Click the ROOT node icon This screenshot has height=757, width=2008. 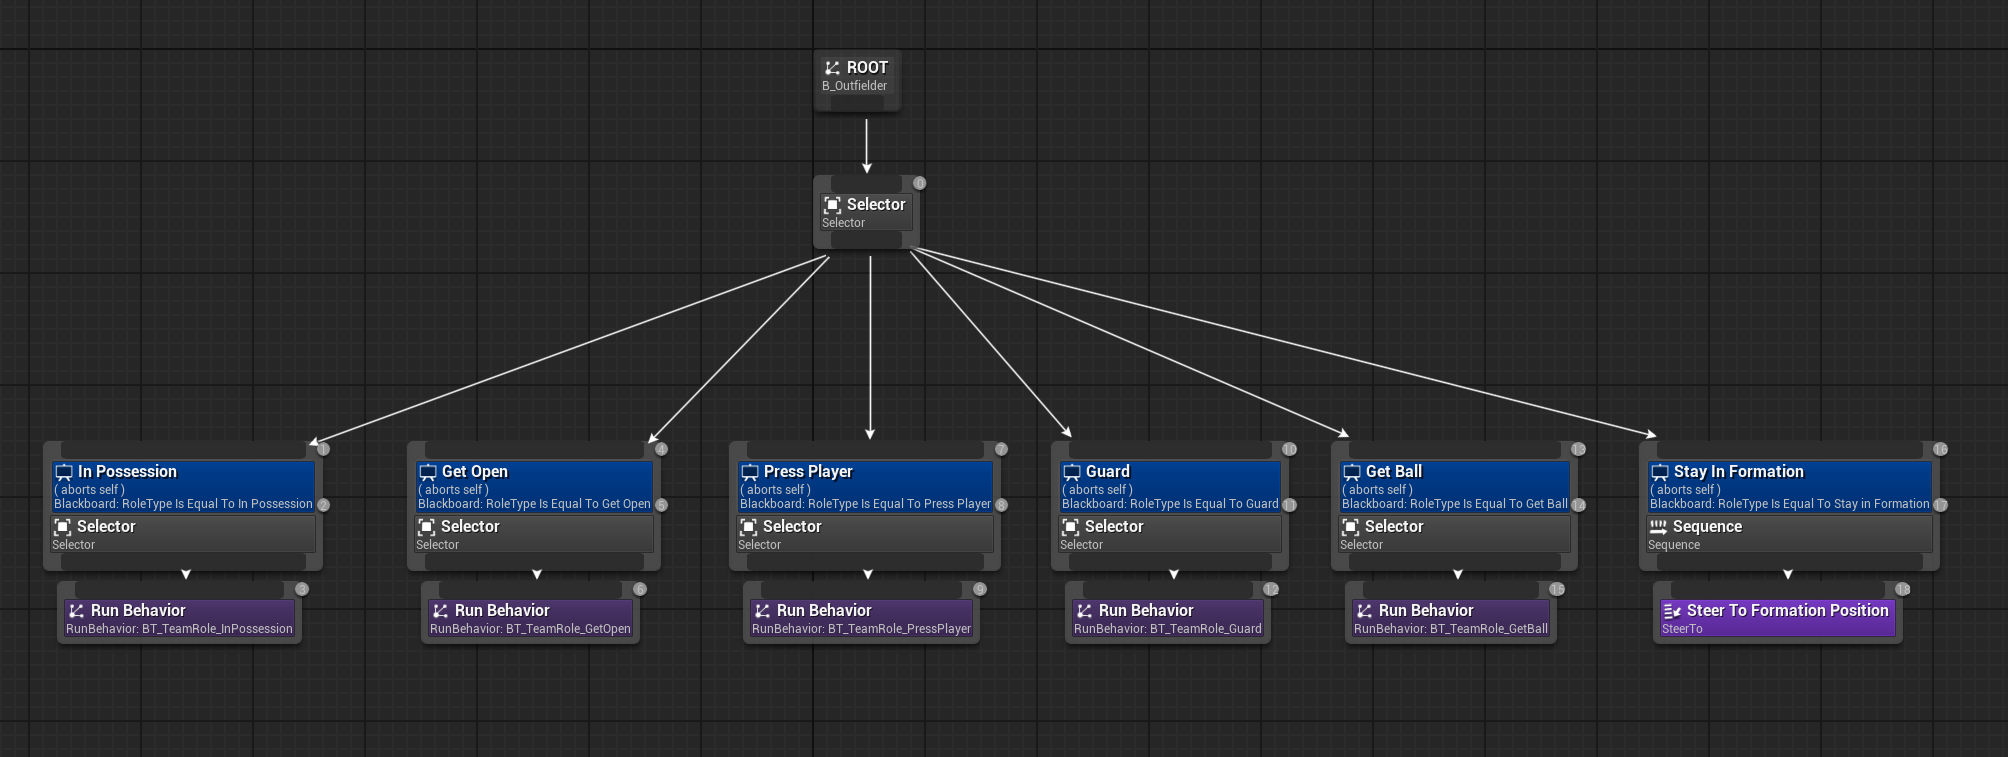pyautogui.click(x=832, y=68)
